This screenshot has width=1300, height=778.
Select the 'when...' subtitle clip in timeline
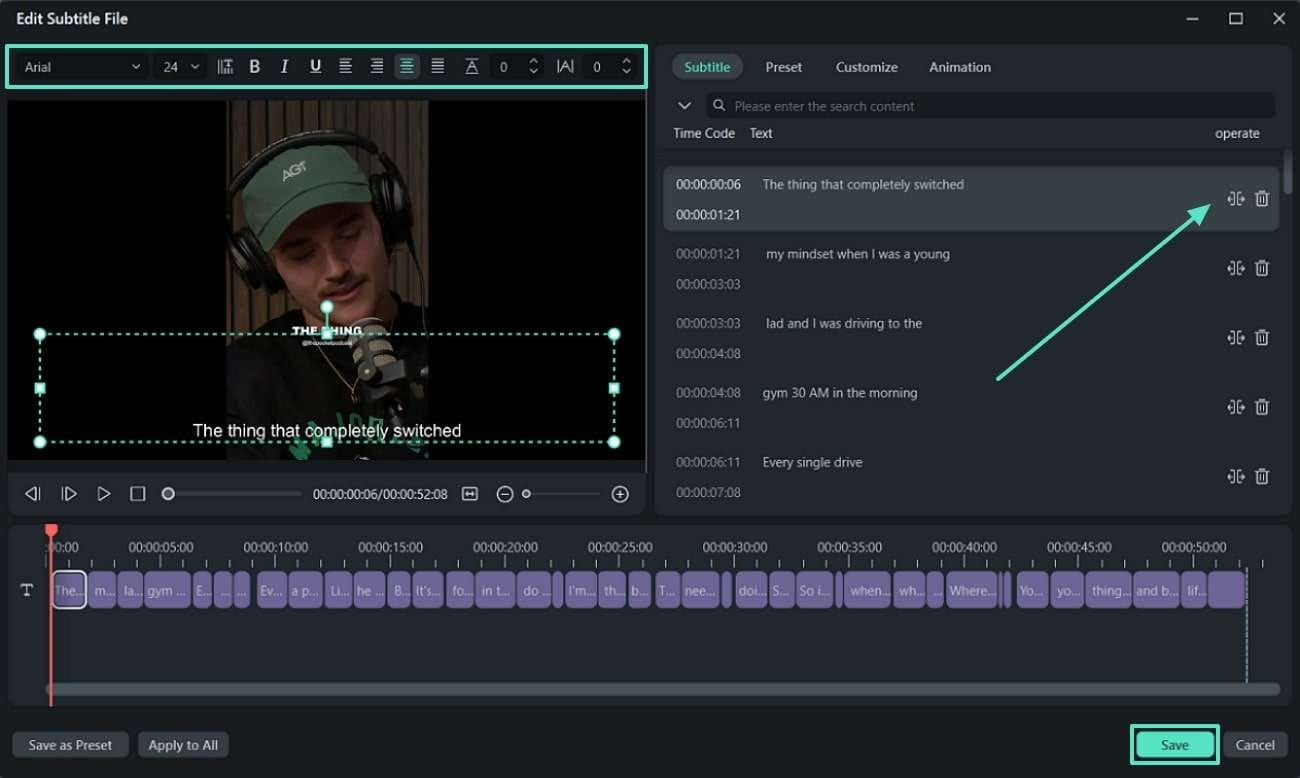868,590
